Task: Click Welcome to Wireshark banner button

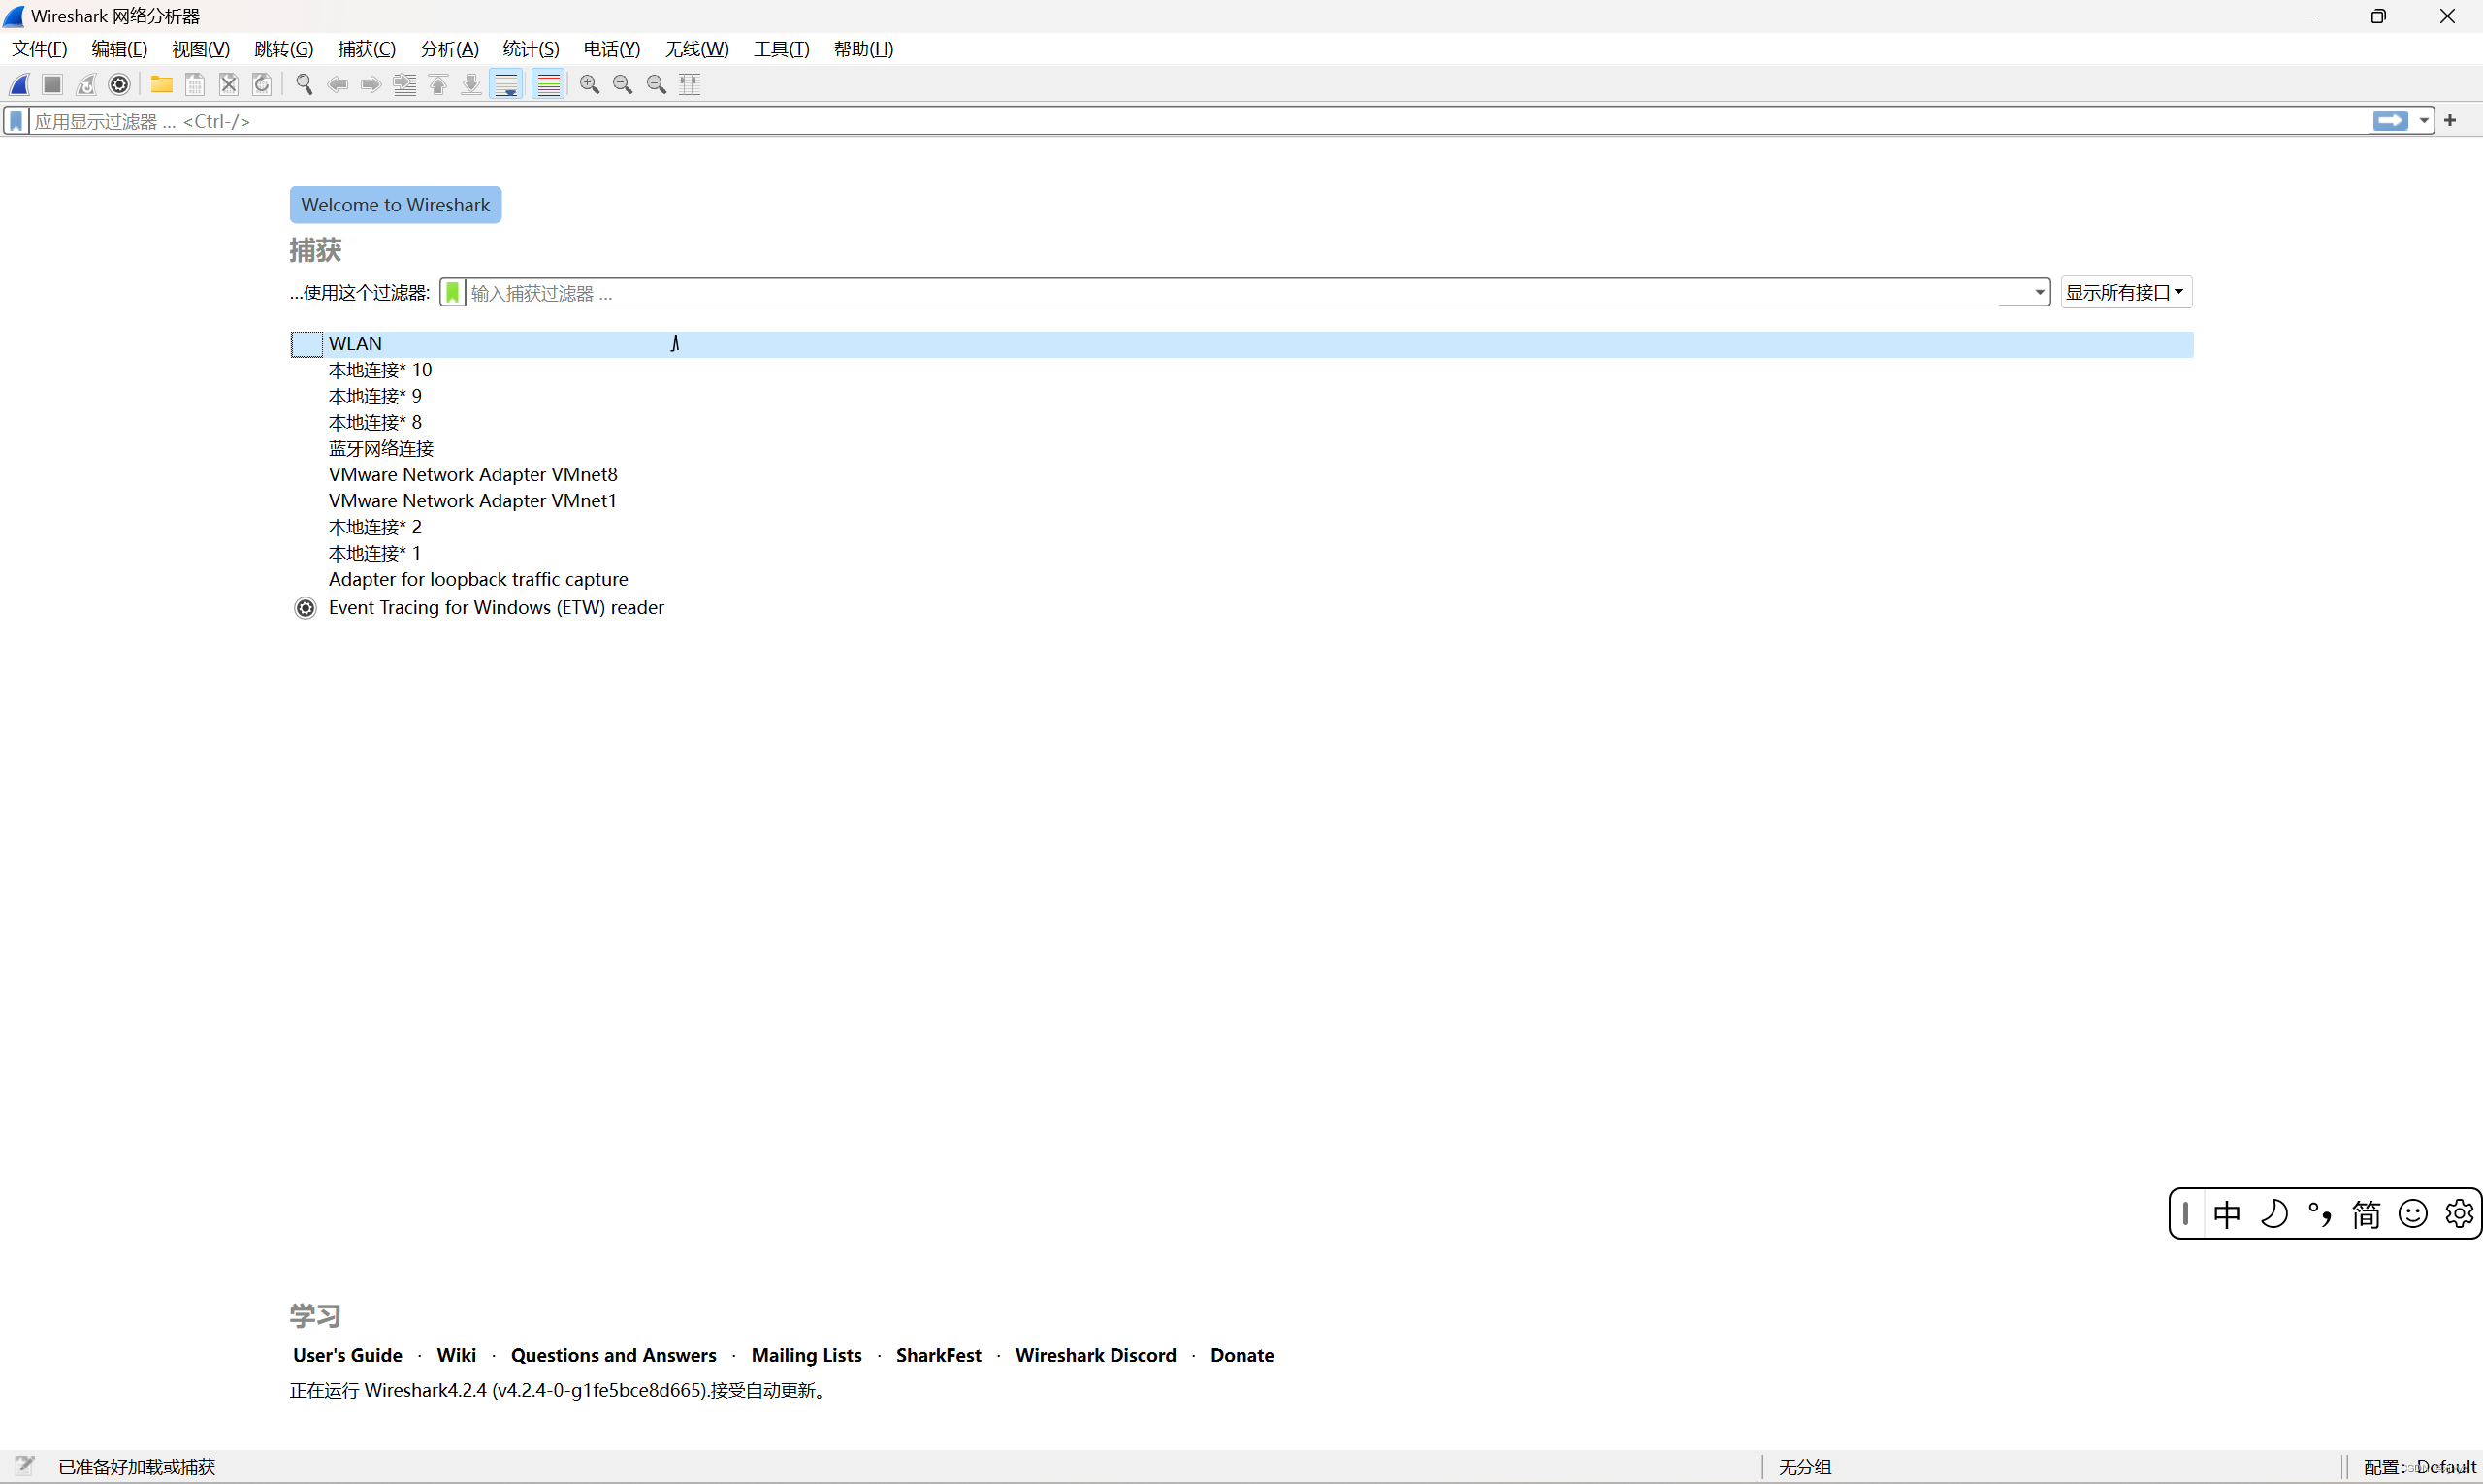Action: 396,205
